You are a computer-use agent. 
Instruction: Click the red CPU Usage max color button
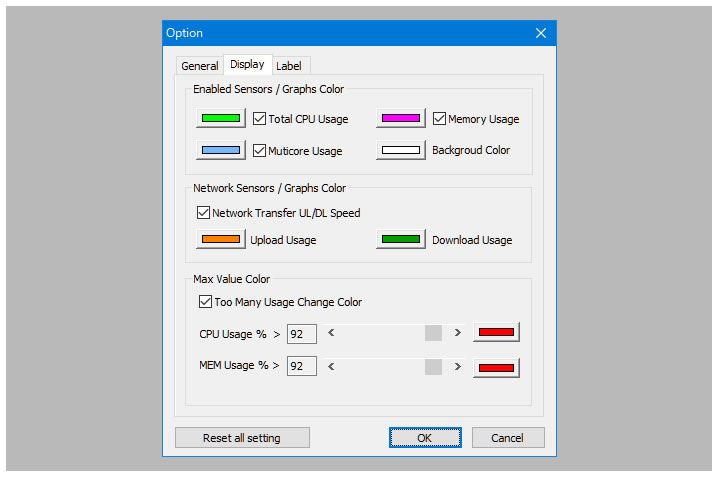(496, 333)
